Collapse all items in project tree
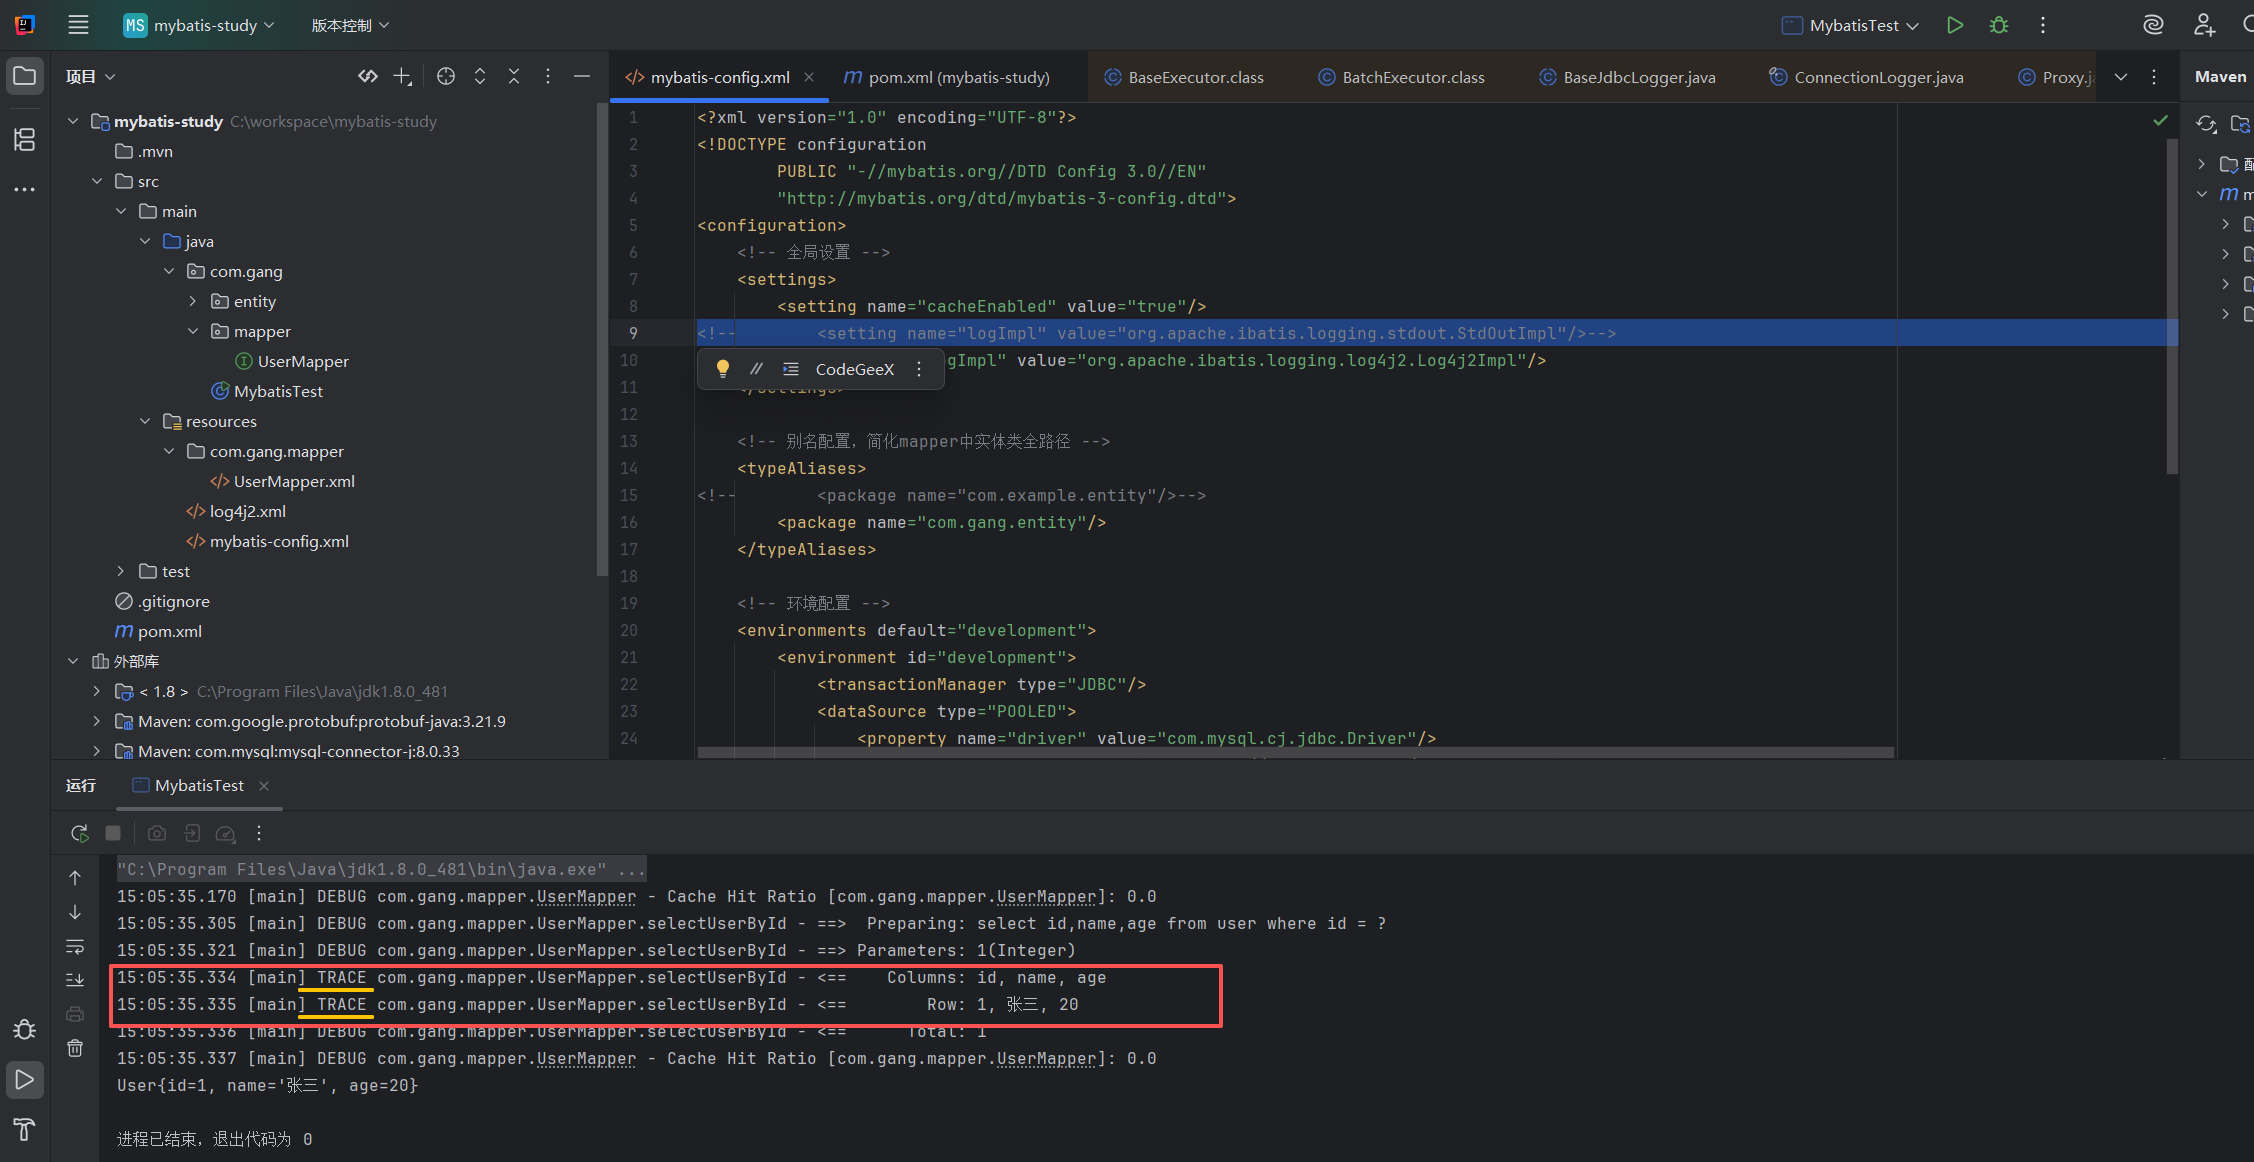The height and width of the screenshot is (1162, 2254). (514, 76)
